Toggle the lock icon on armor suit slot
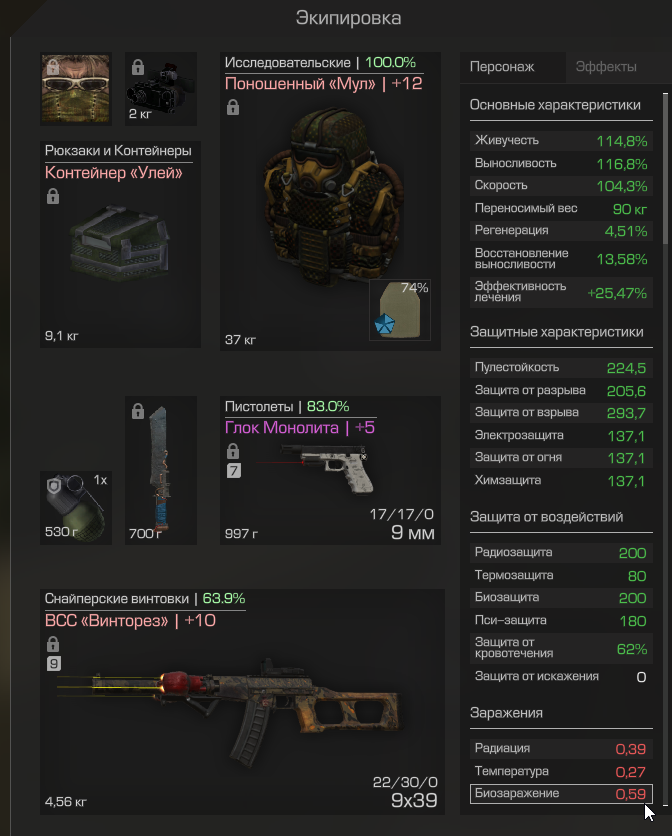 (233, 108)
